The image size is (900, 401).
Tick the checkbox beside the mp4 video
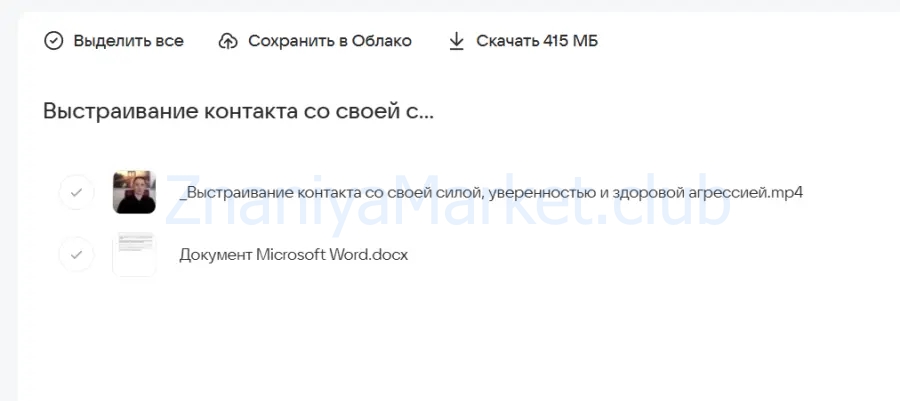point(77,192)
